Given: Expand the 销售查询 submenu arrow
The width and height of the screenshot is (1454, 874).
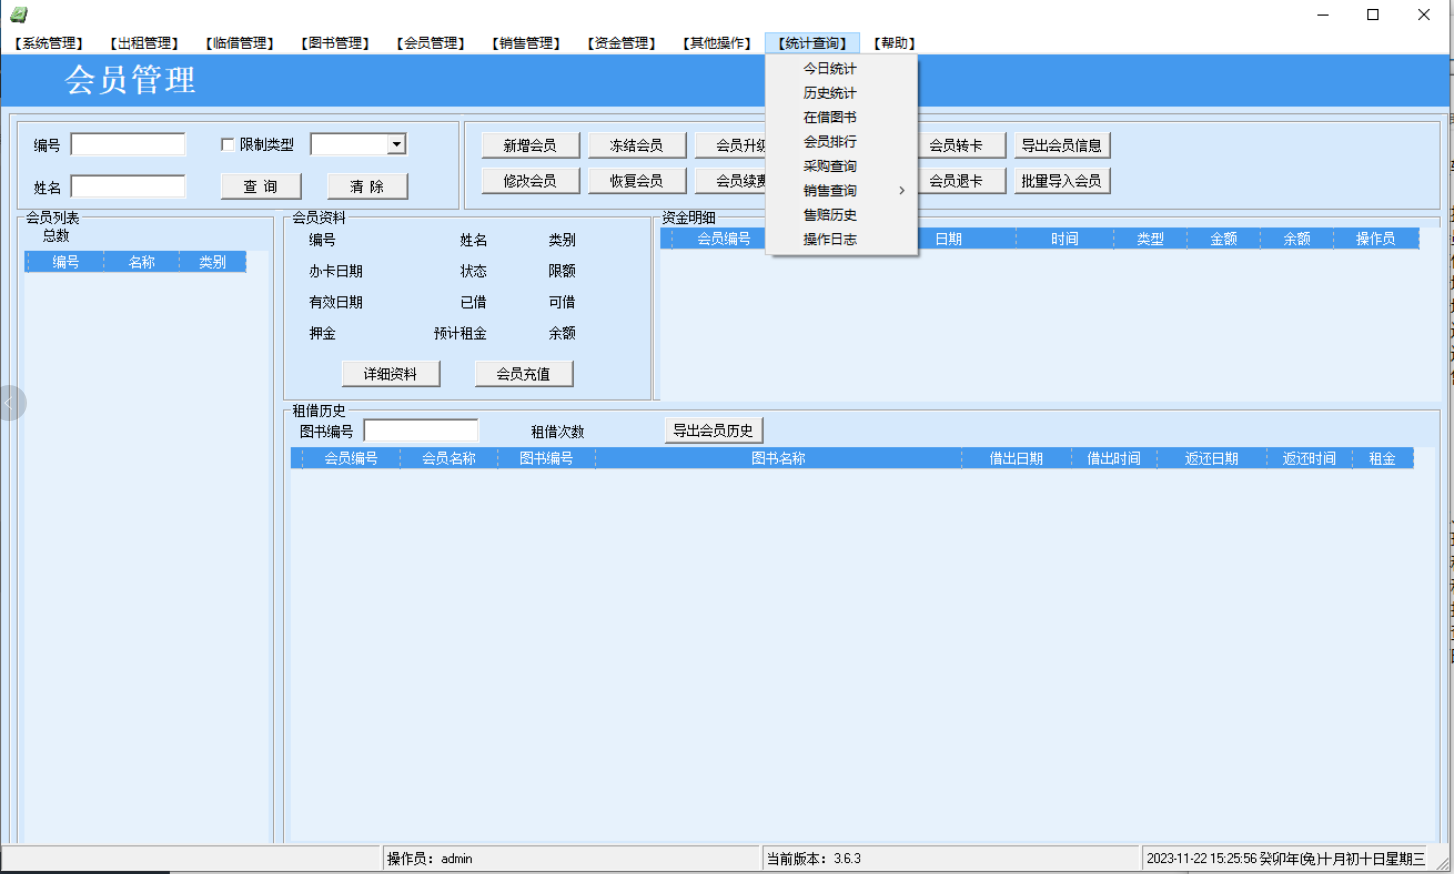Looking at the screenshot, I should pos(901,190).
